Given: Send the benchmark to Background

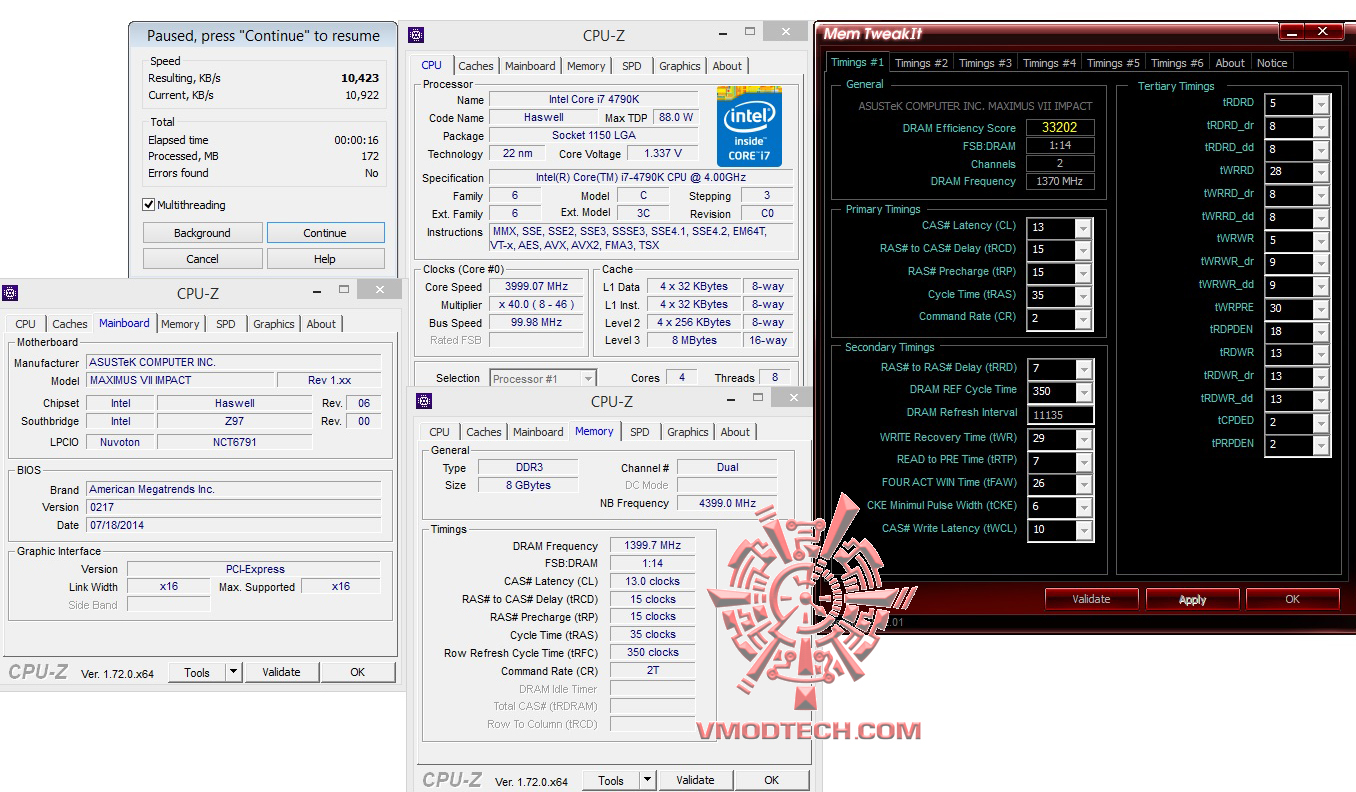Looking at the screenshot, I should click(202, 233).
